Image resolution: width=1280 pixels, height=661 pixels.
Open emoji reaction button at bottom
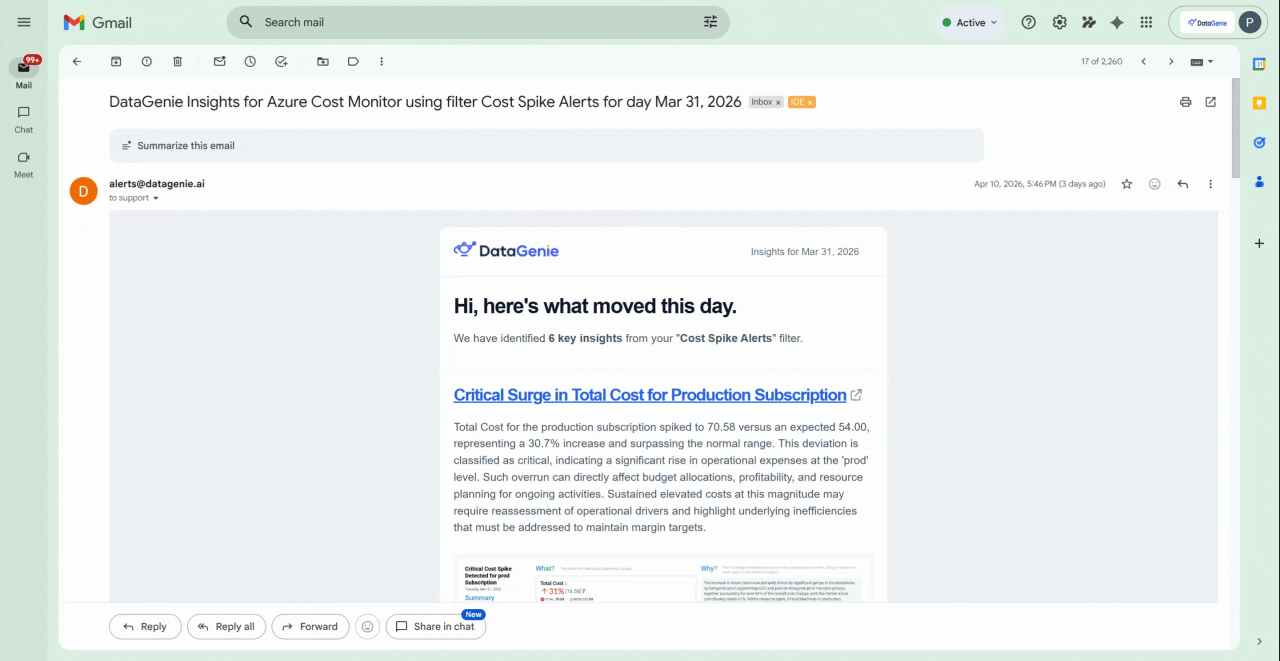pyautogui.click(x=367, y=627)
